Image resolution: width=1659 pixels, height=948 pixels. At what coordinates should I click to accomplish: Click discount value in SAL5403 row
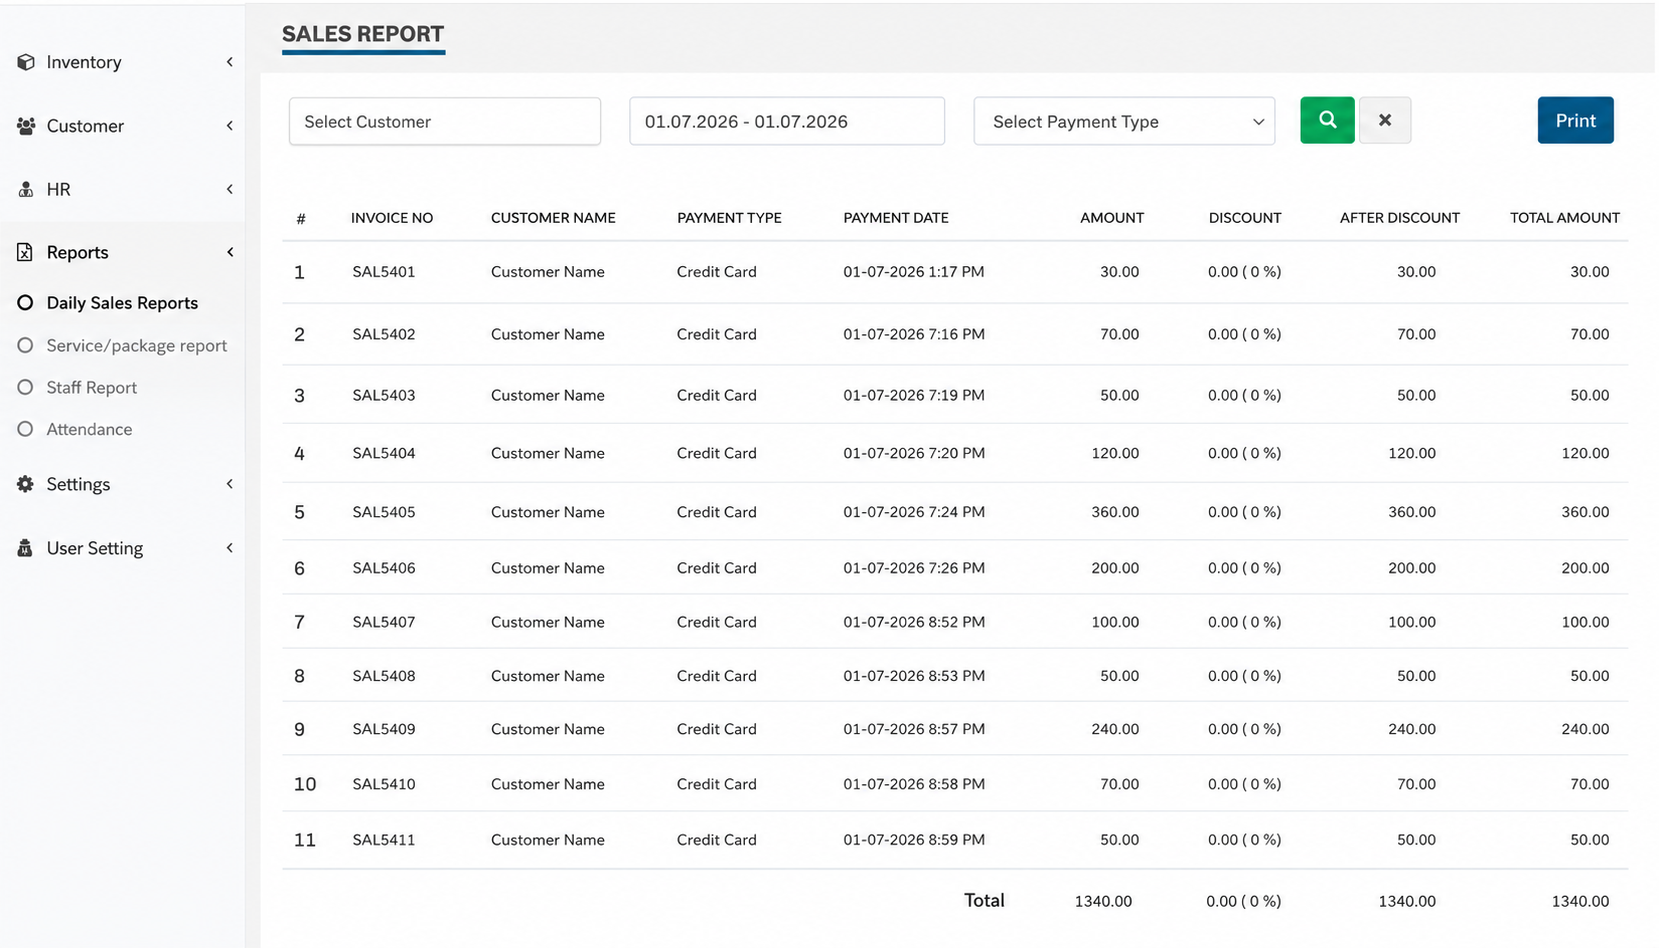1244,395
